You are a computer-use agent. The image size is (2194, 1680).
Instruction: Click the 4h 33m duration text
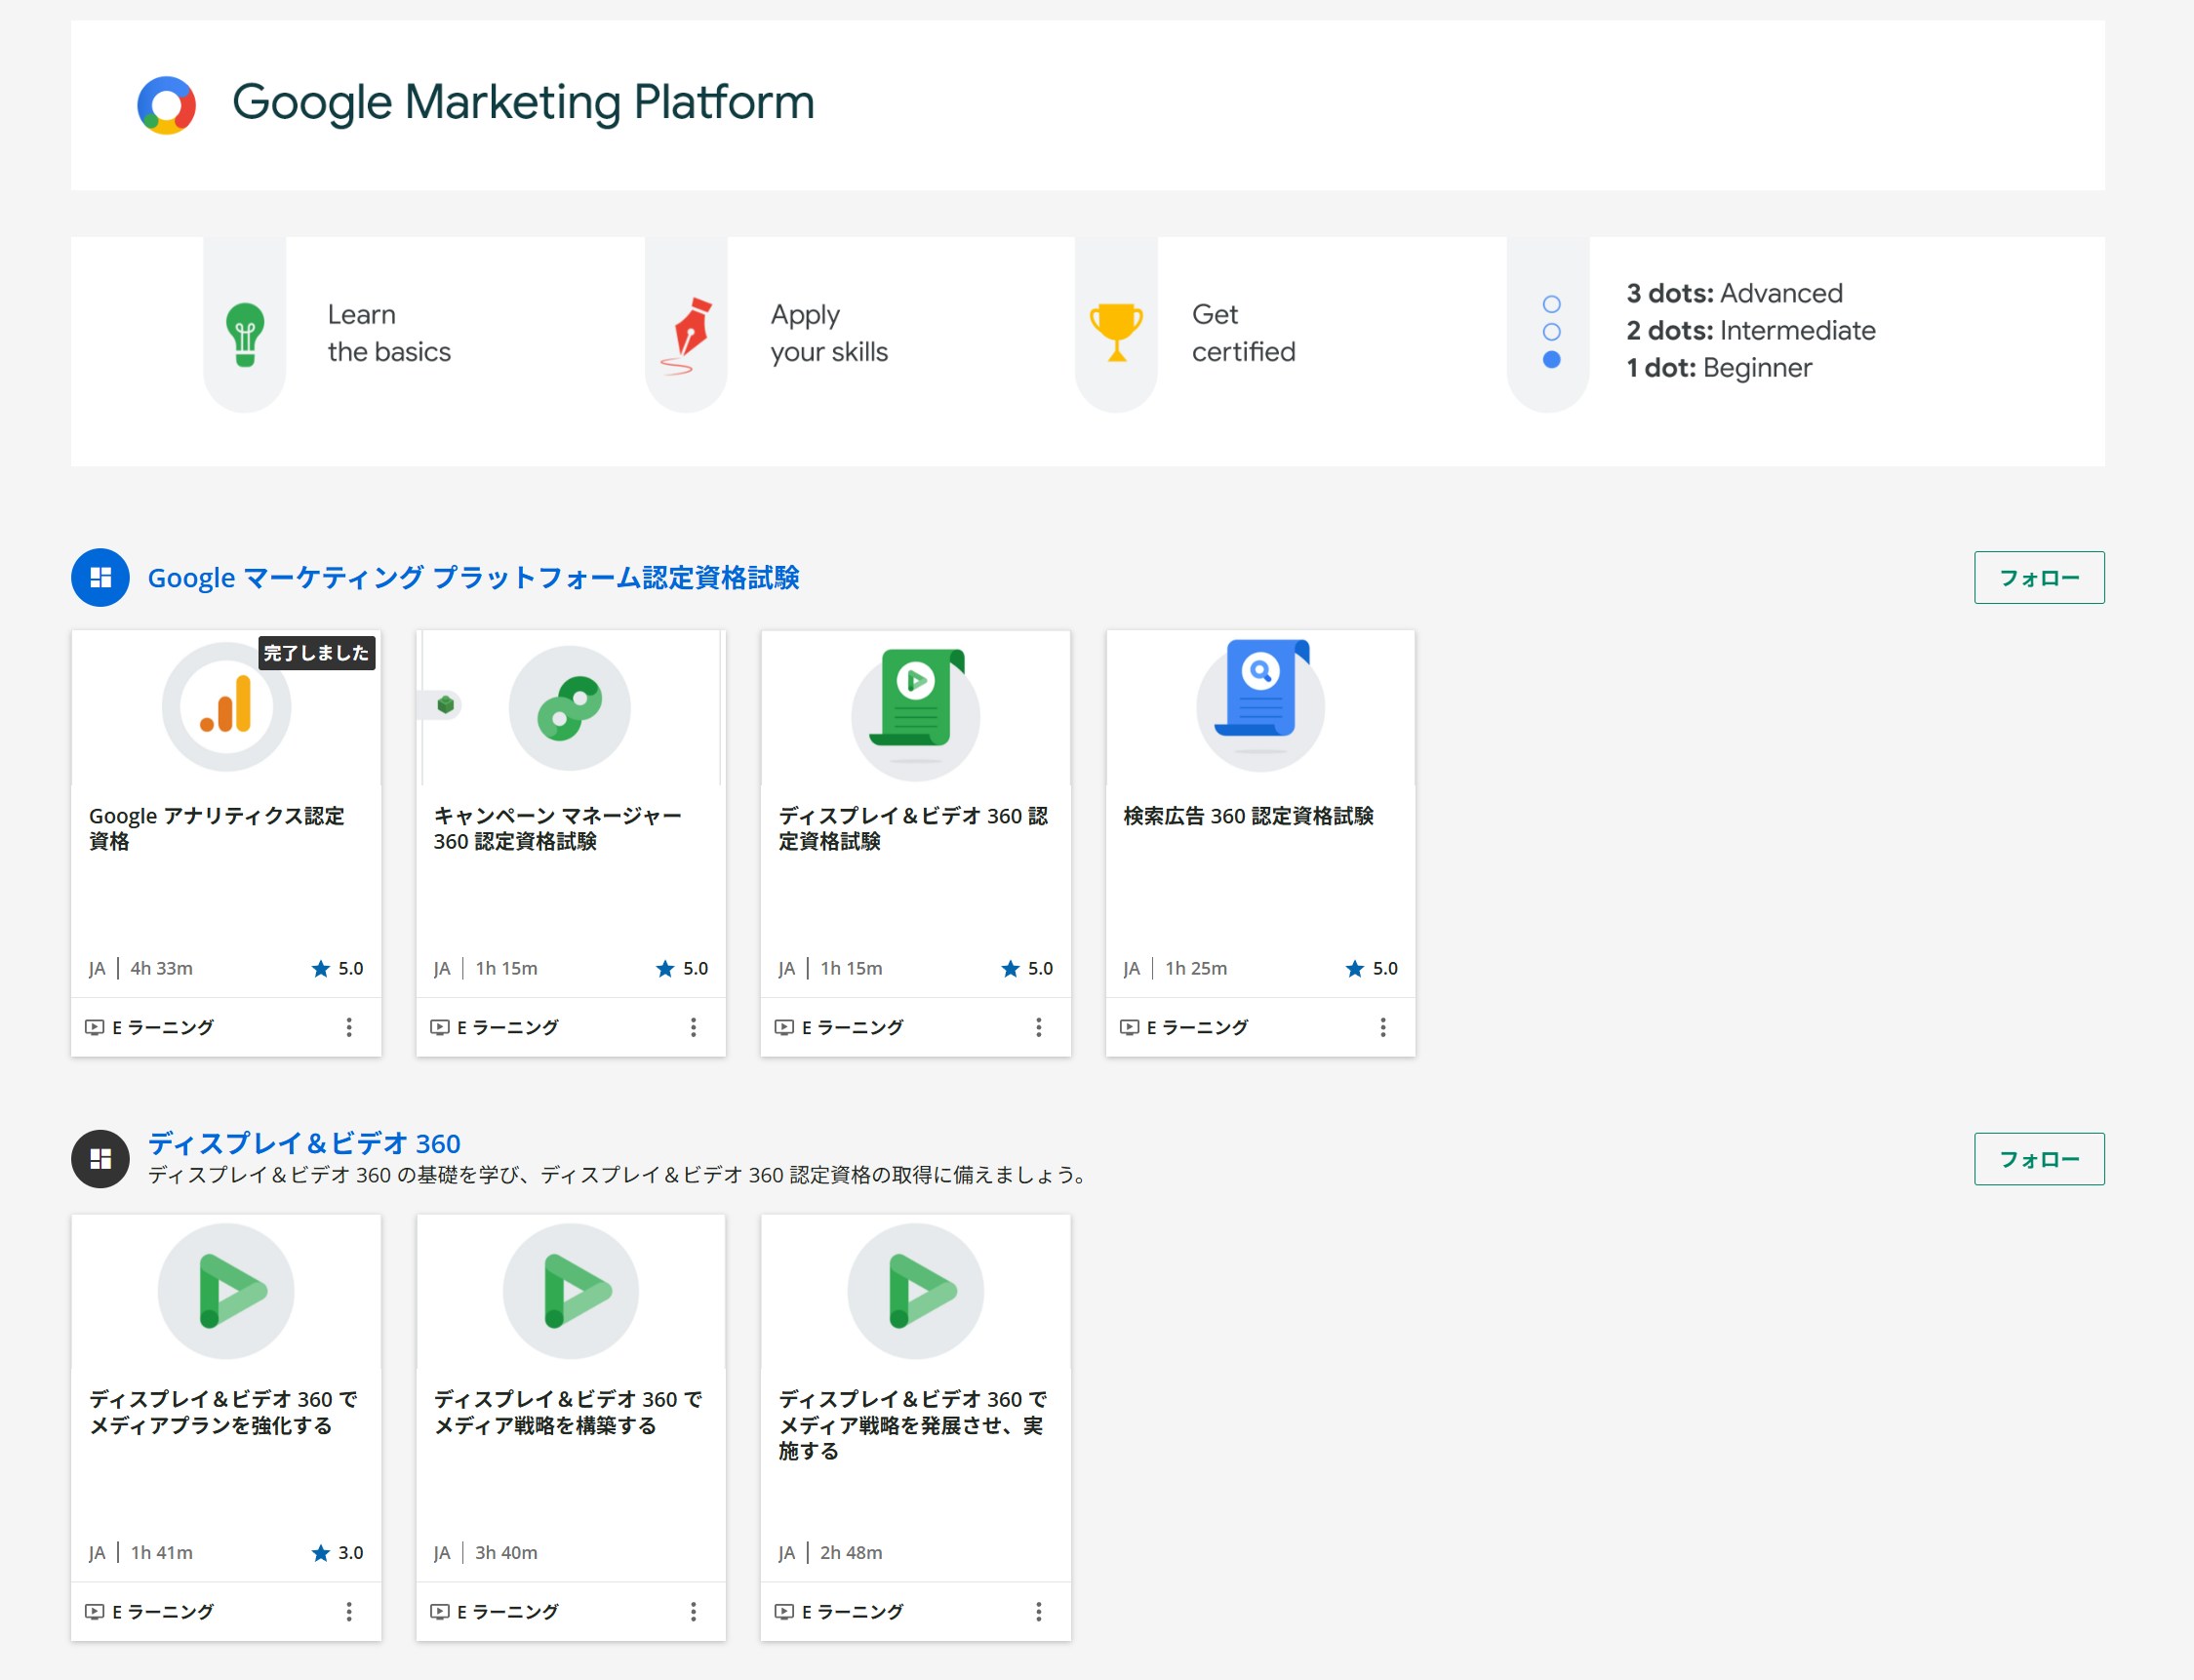tap(162, 968)
